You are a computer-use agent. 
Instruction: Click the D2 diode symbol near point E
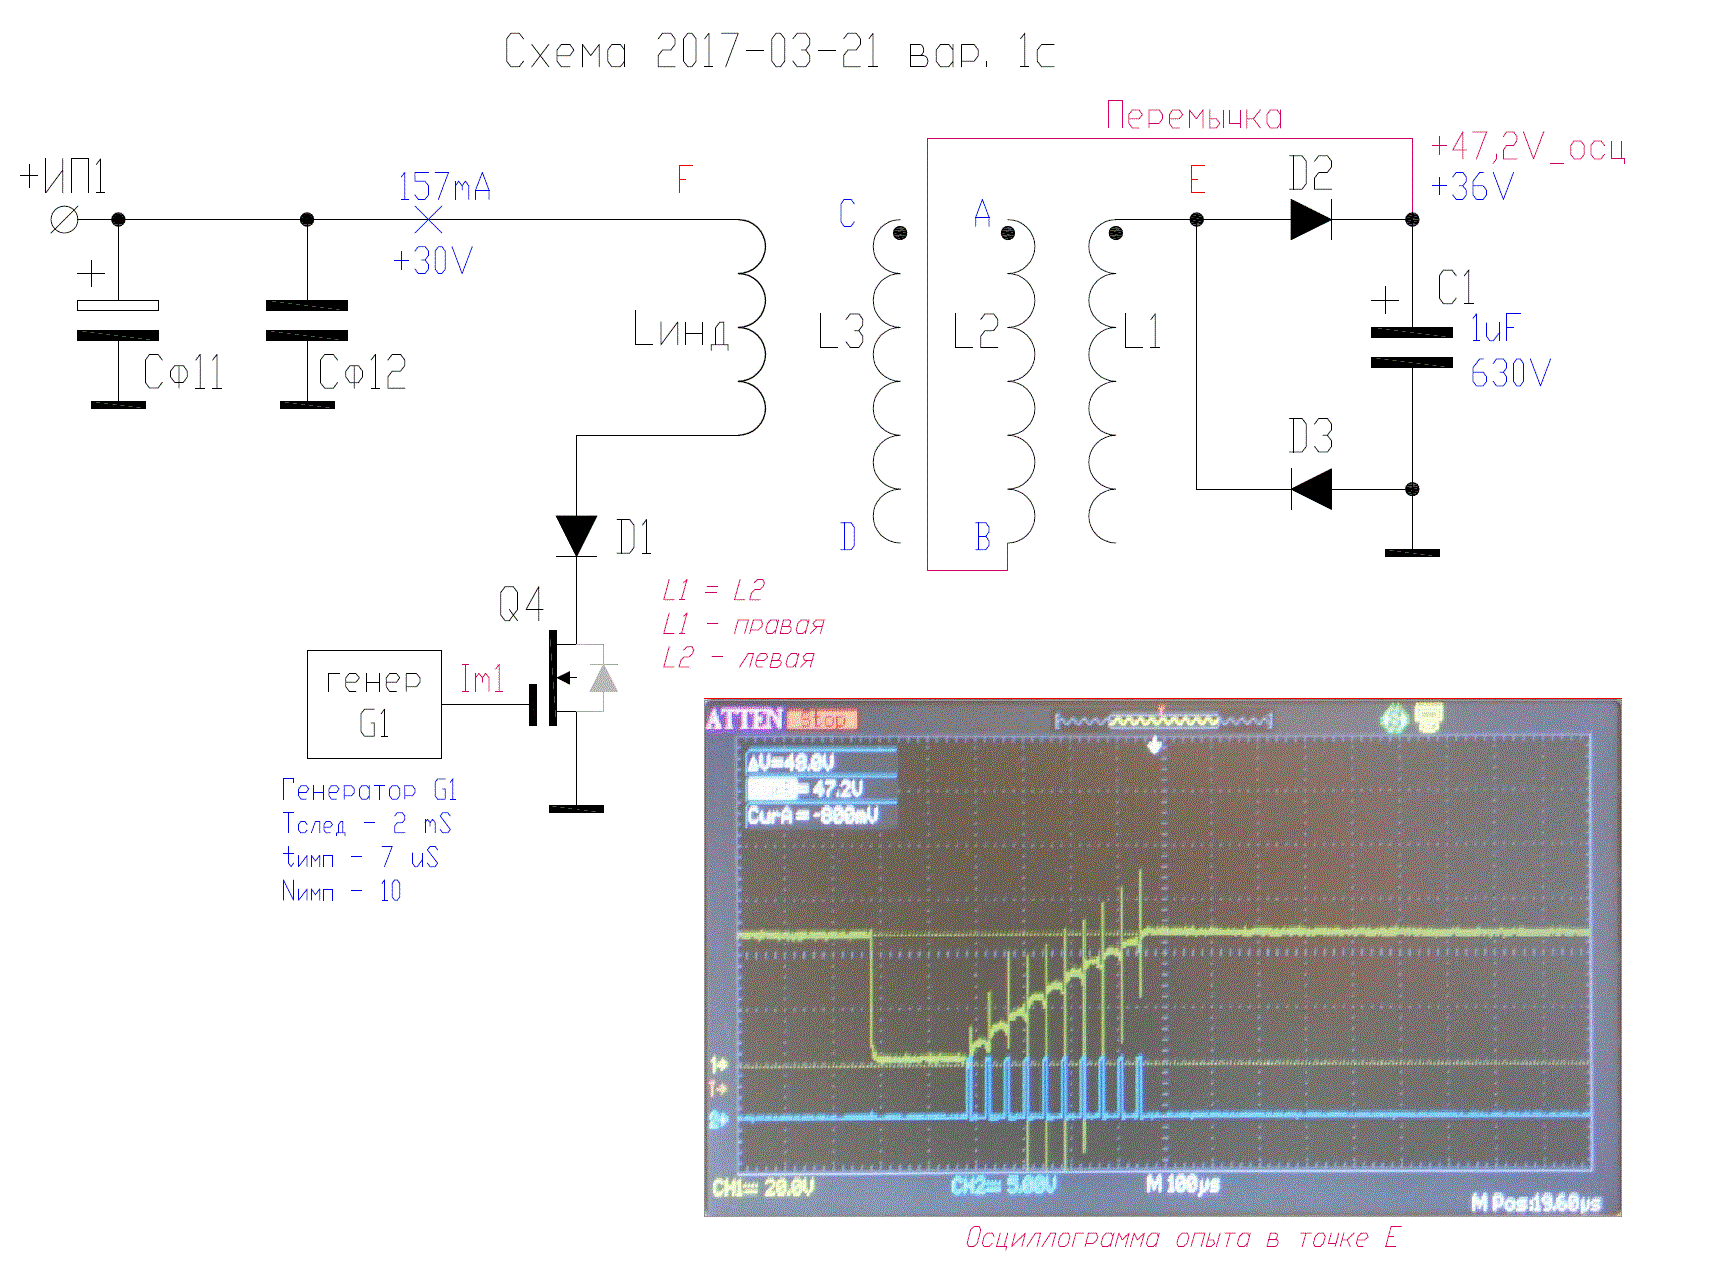pyautogui.click(x=1311, y=219)
